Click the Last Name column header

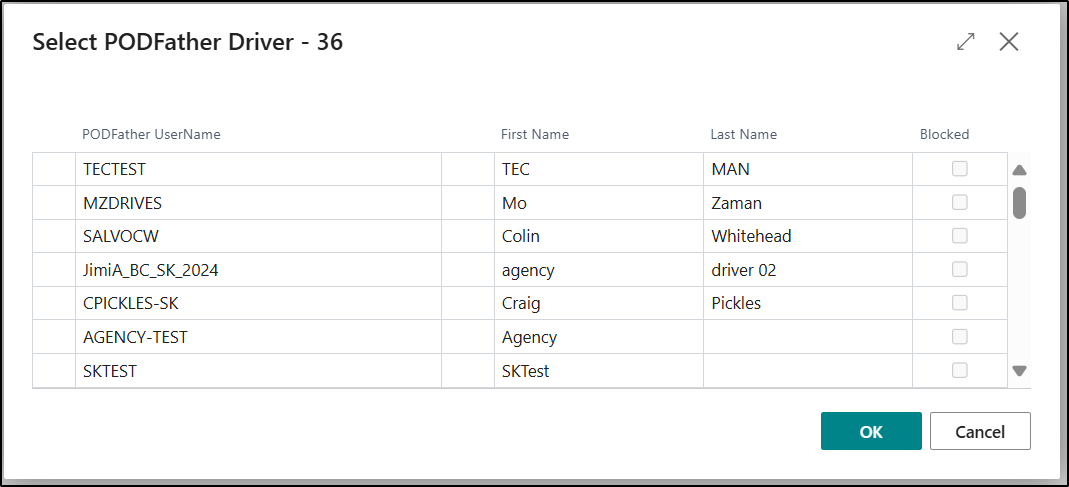(x=743, y=134)
